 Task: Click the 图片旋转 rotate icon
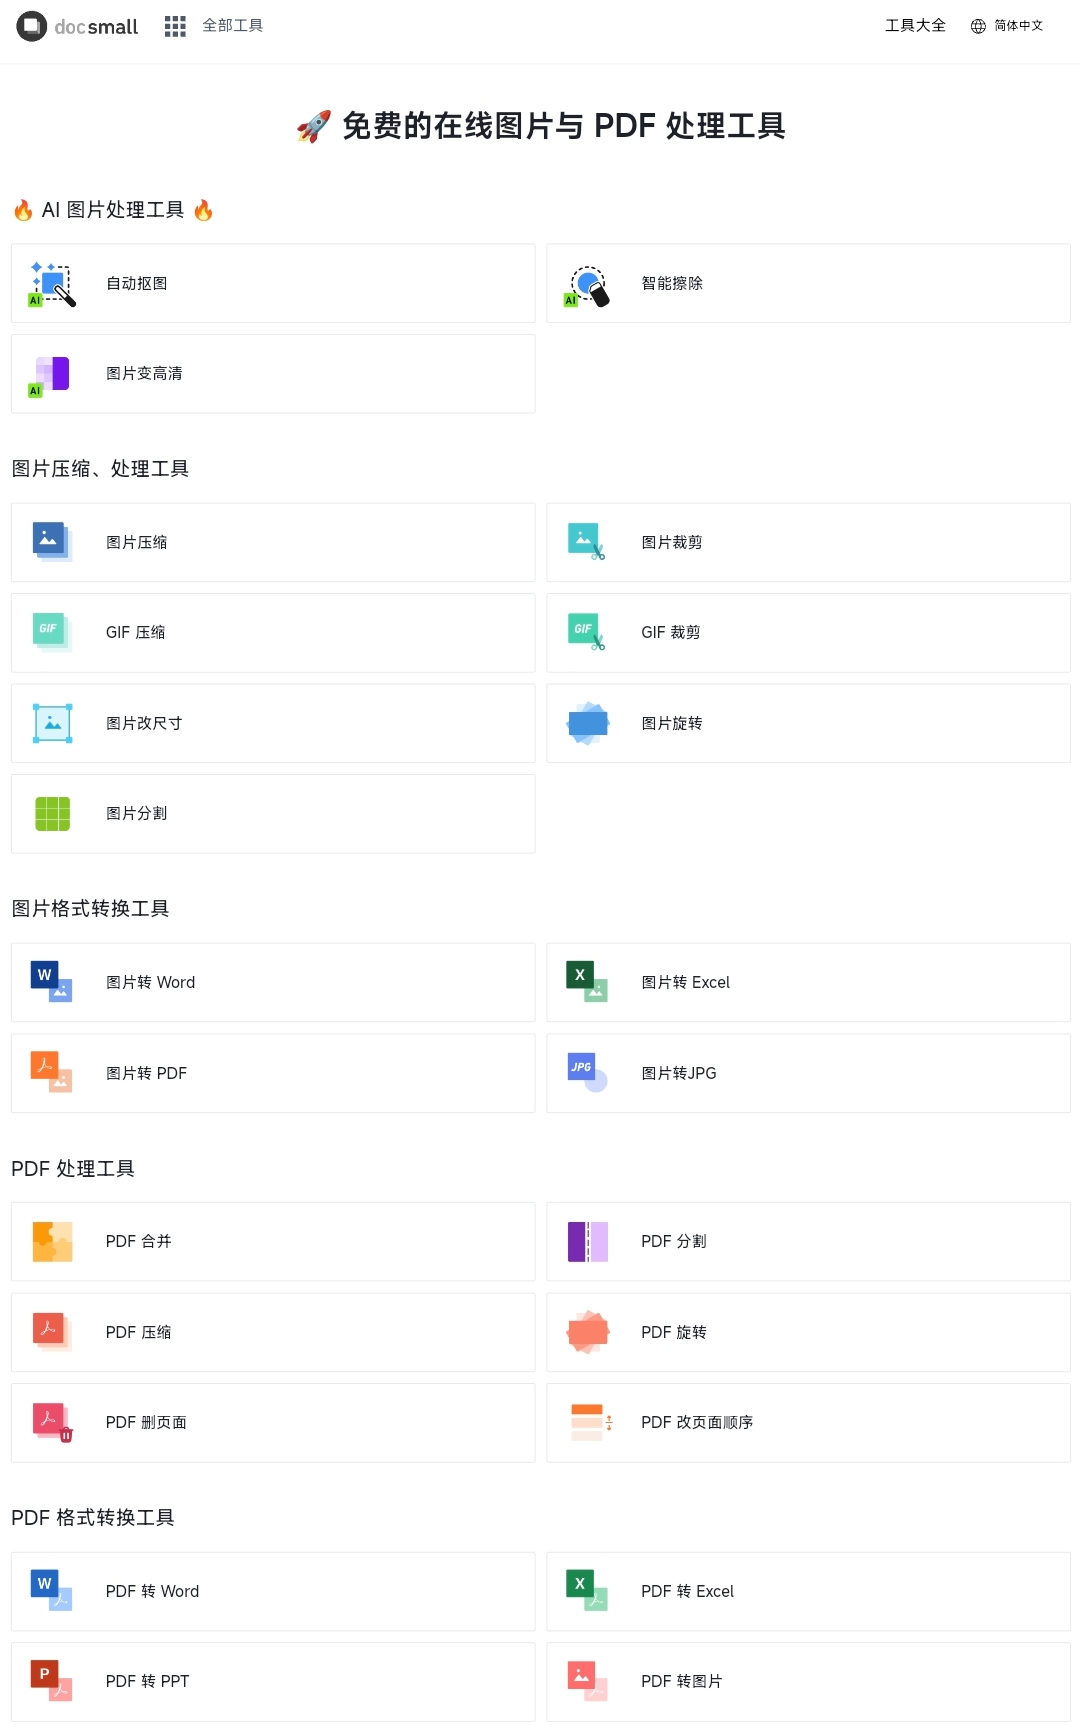coord(588,723)
